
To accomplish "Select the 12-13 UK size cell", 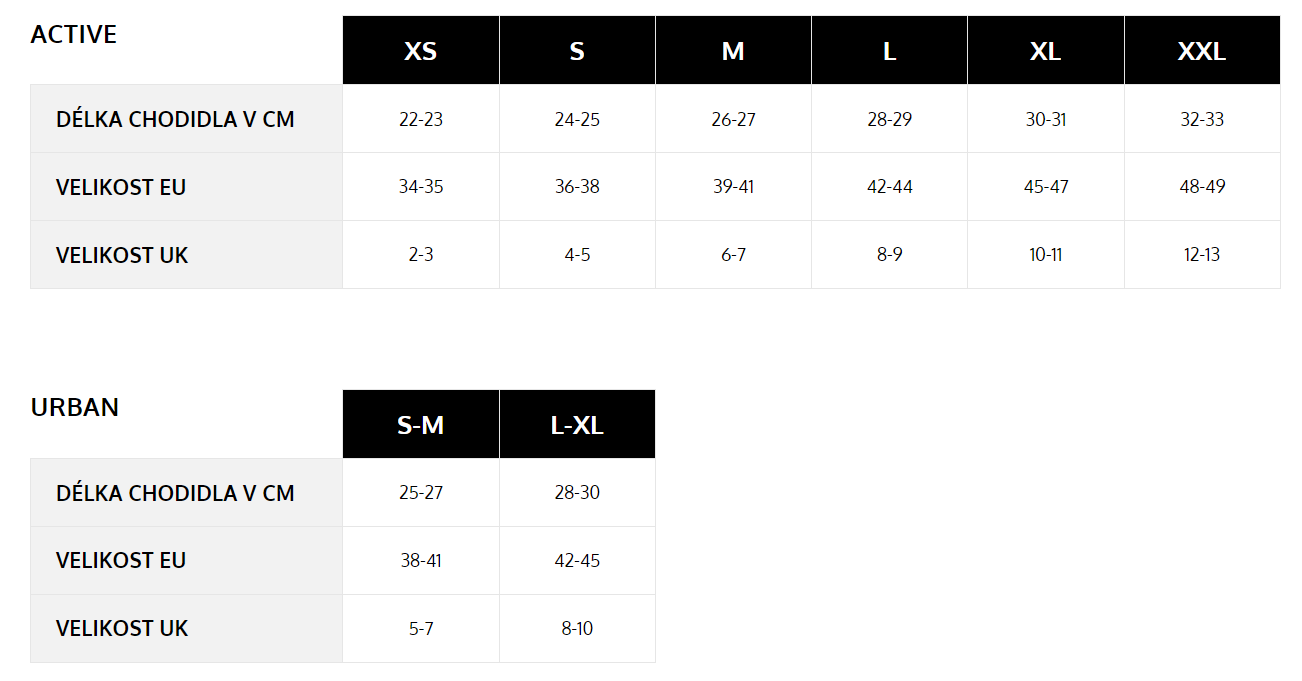I will coord(1202,255).
